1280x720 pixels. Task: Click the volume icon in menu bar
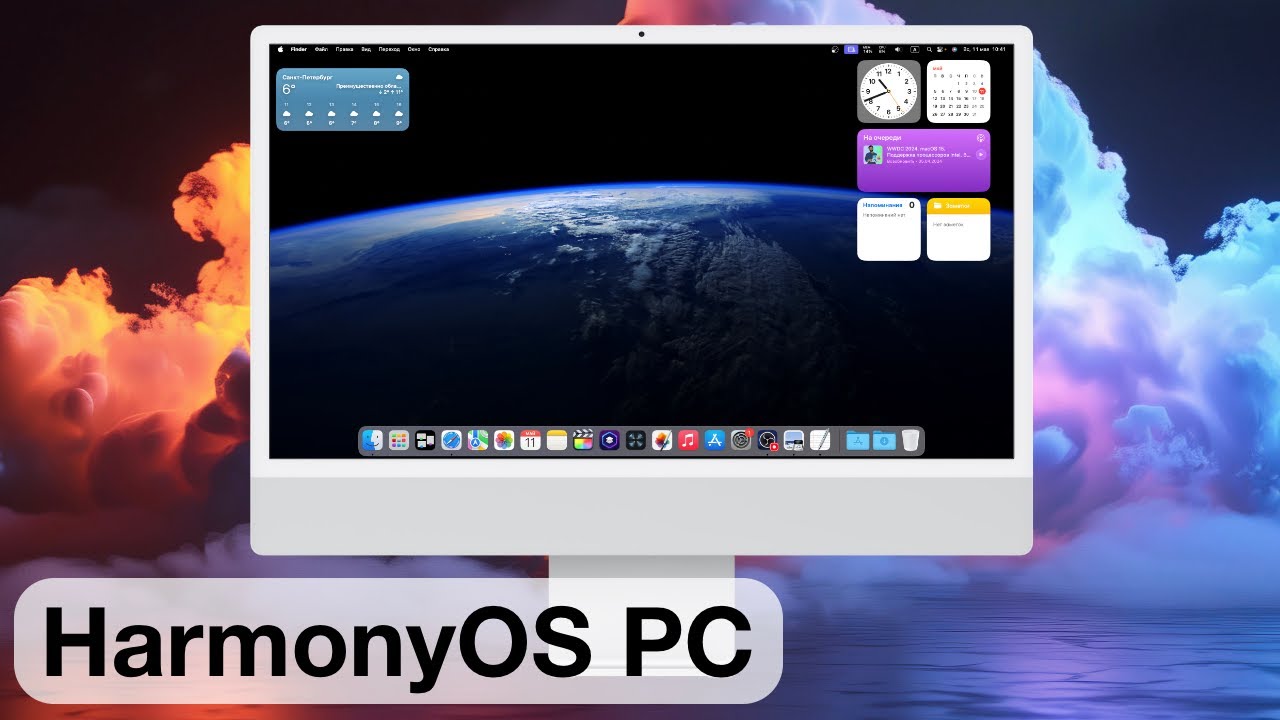898,49
